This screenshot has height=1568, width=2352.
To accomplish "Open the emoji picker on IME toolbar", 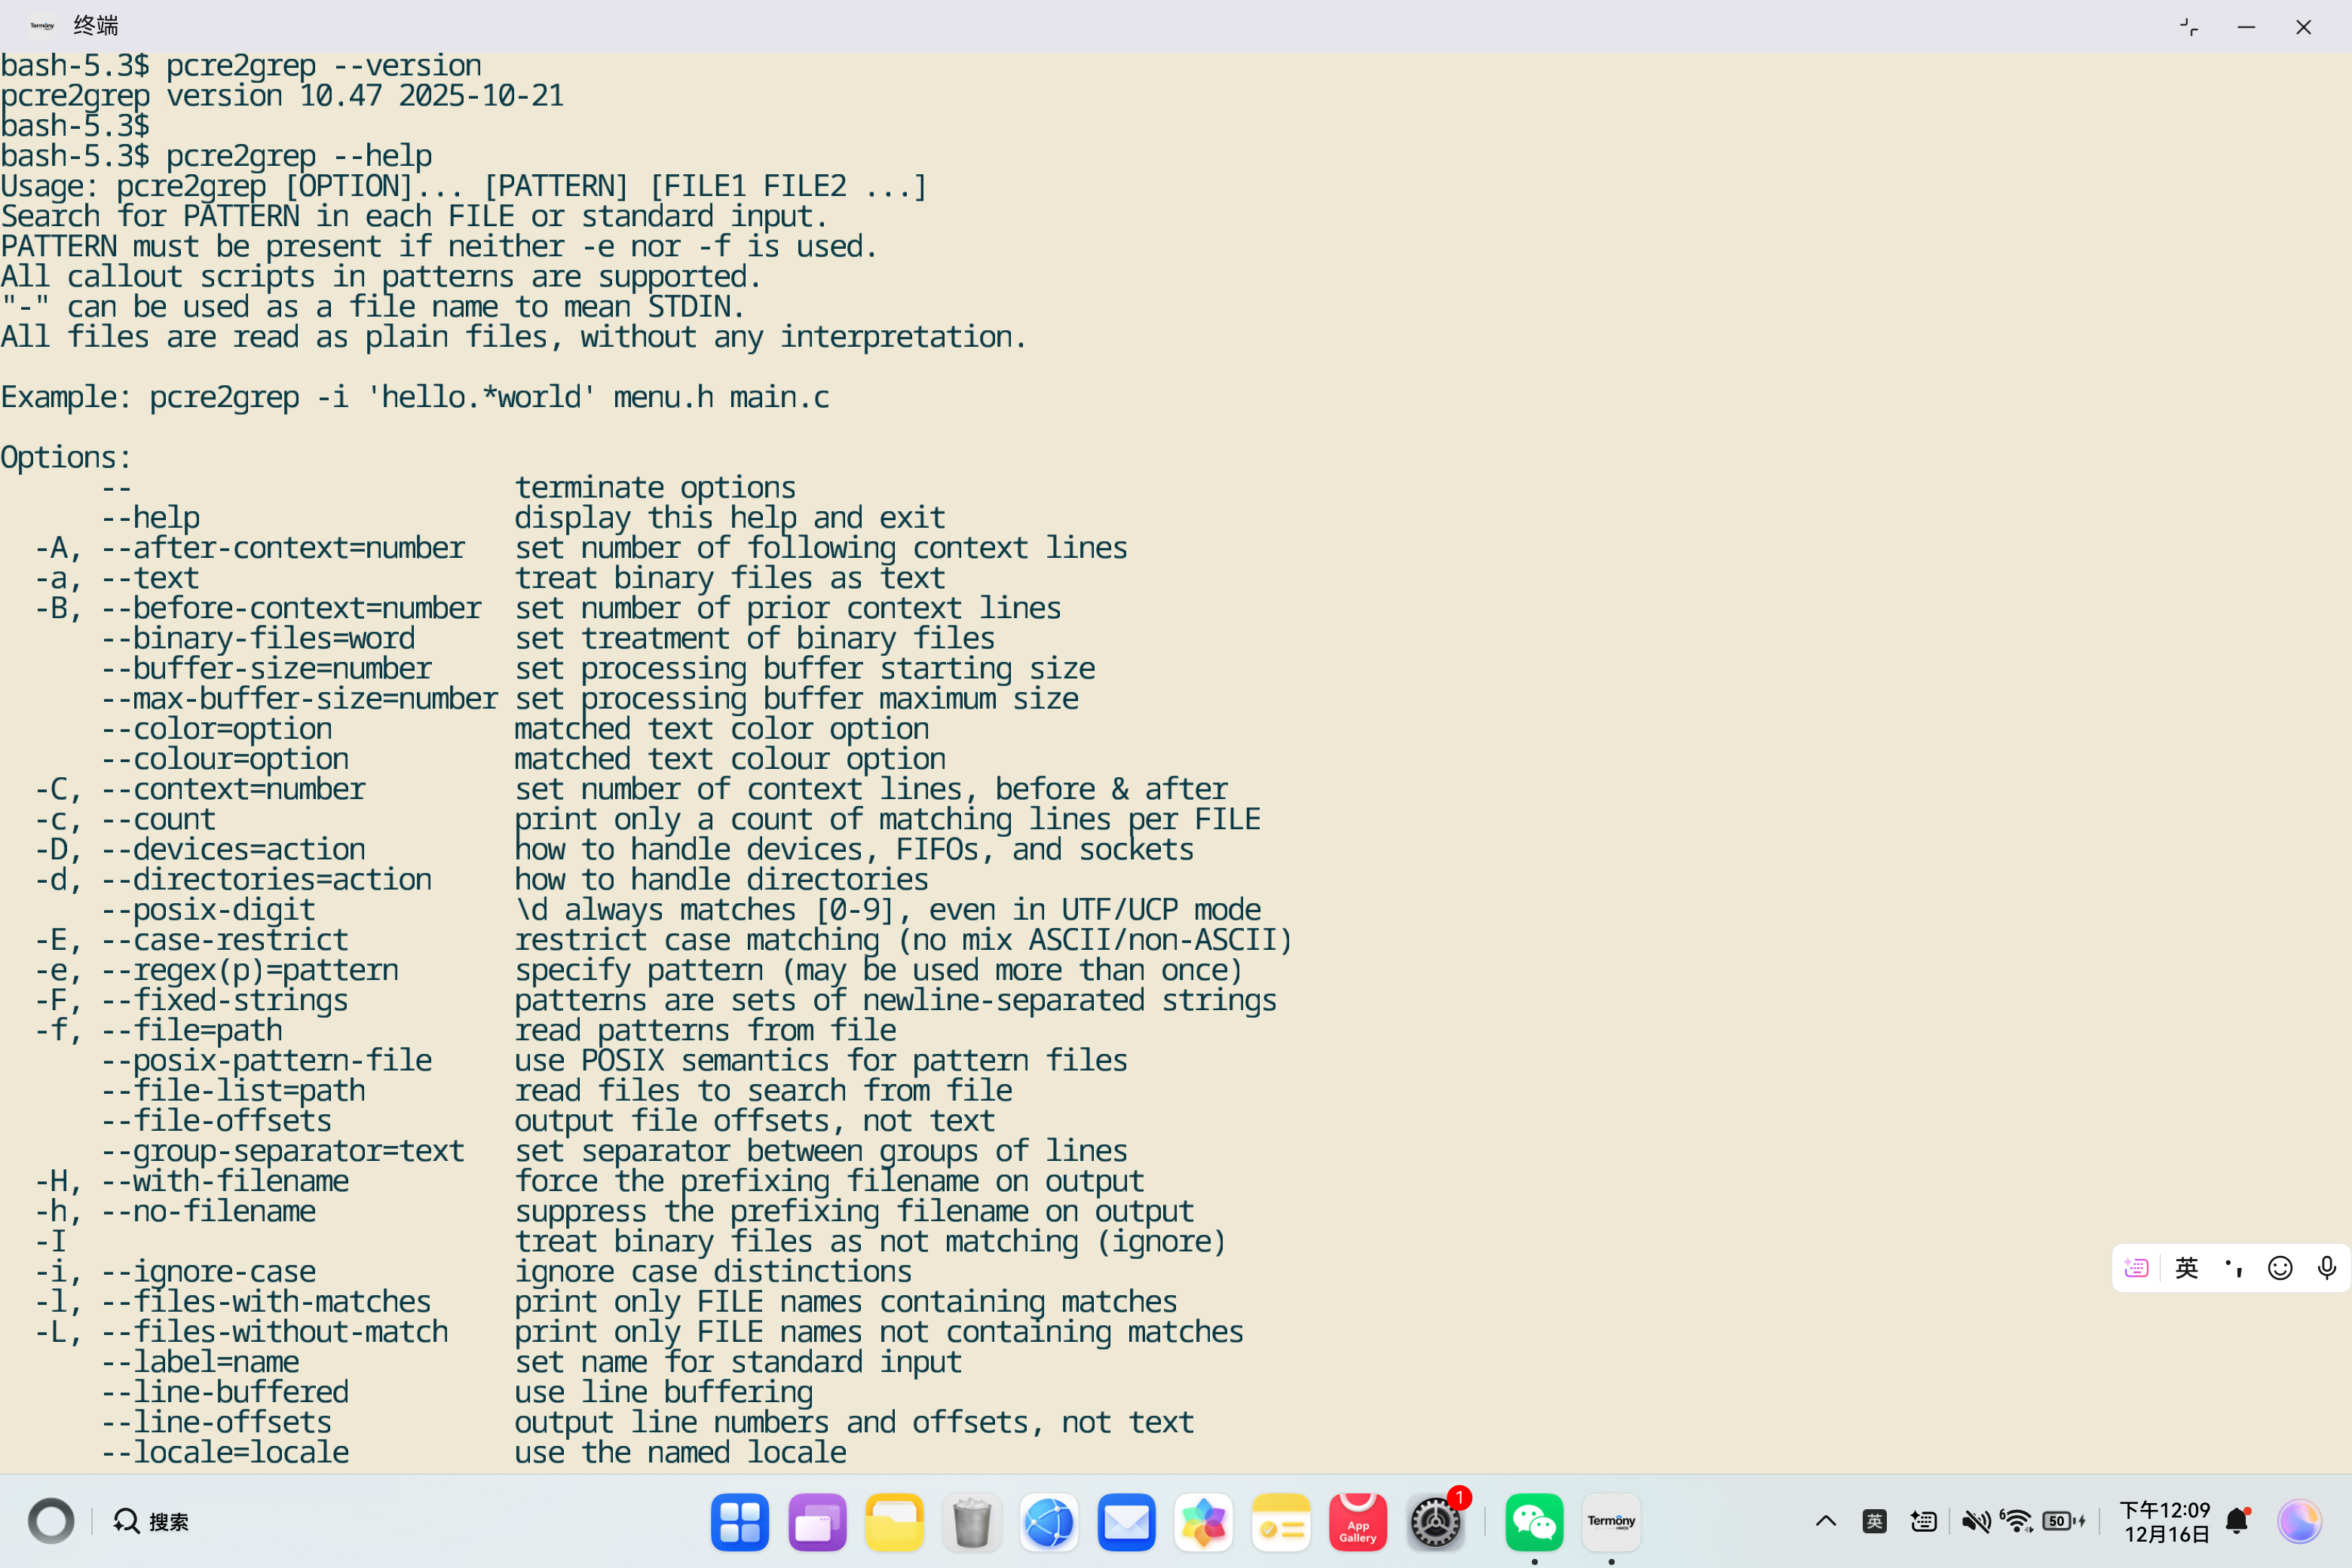I will pyautogui.click(x=2280, y=1267).
